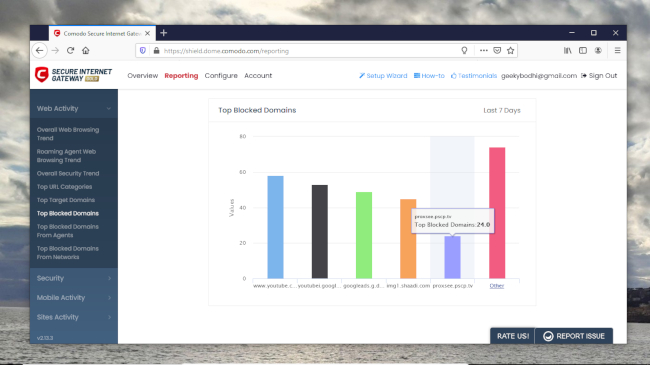The image size is (650, 365).
Task: Open Firefox hamburger menu
Action: [617, 51]
